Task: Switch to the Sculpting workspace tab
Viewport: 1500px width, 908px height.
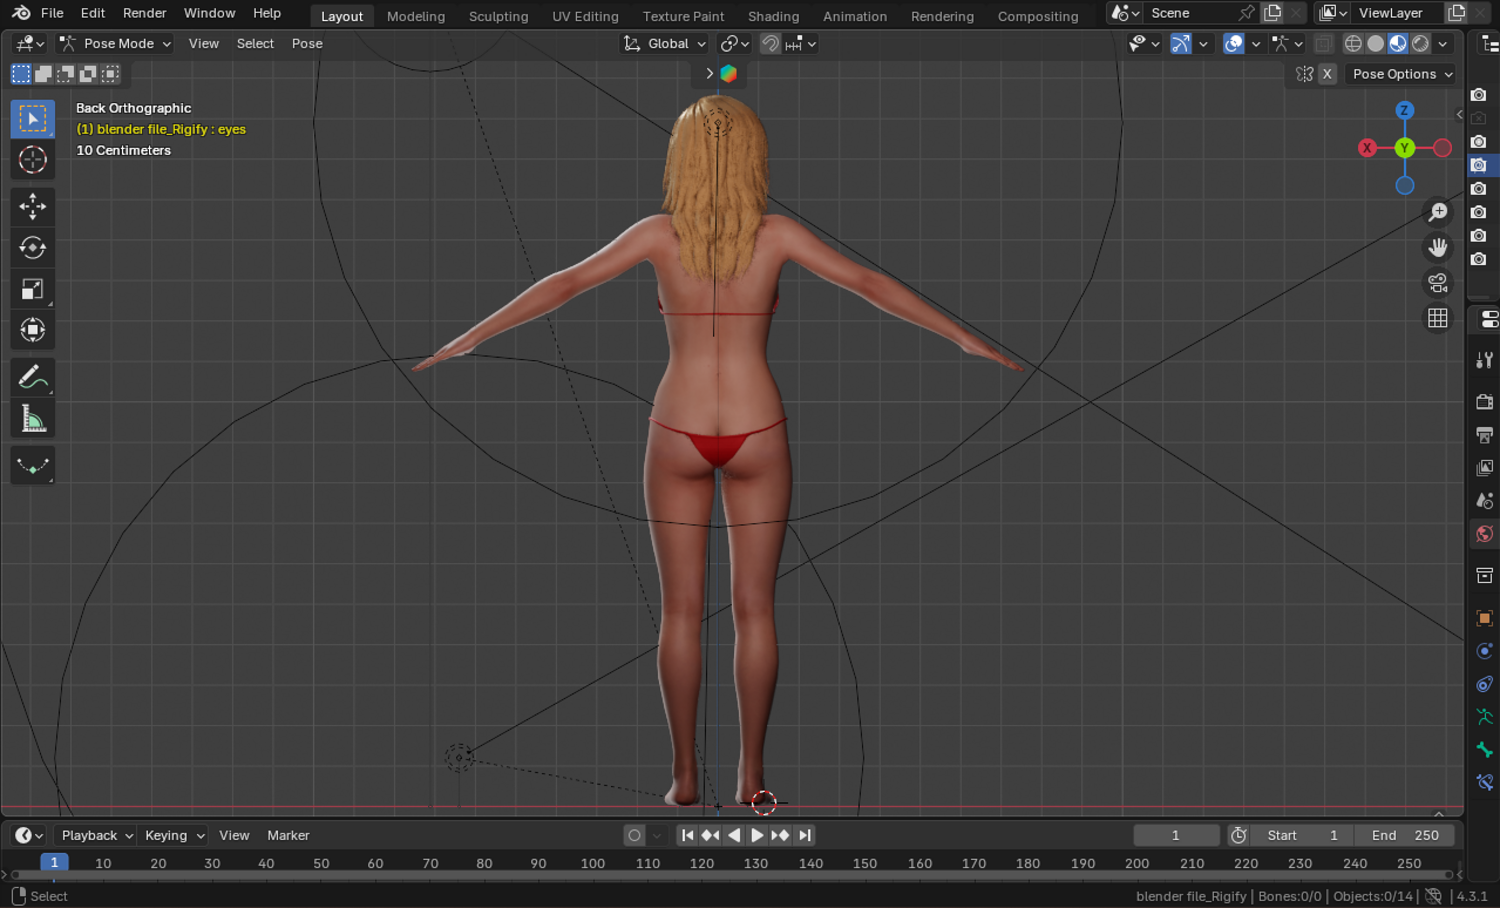Action: pyautogui.click(x=498, y=16)
